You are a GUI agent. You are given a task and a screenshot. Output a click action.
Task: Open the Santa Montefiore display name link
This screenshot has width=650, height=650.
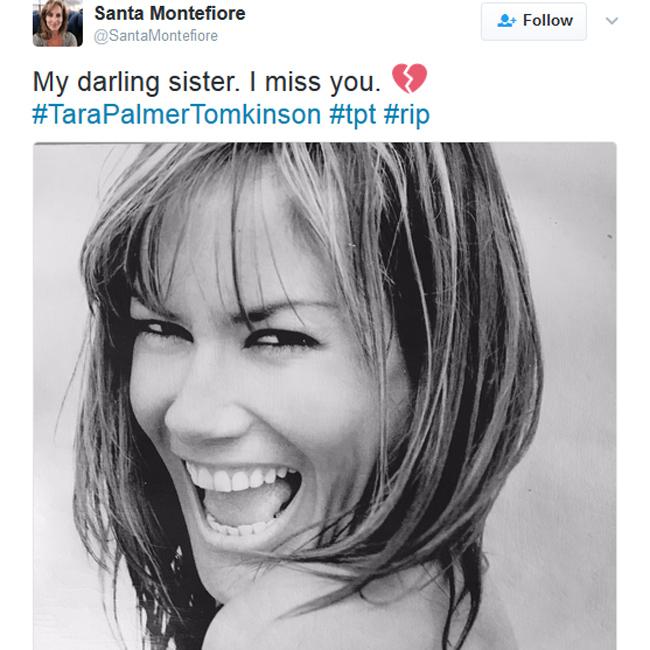point(169,14)
